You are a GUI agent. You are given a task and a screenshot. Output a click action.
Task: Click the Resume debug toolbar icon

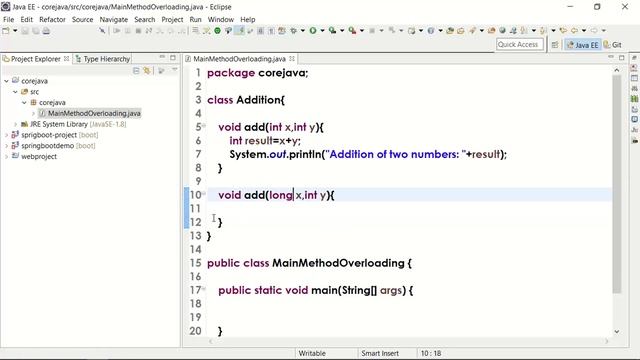(117, 31)
